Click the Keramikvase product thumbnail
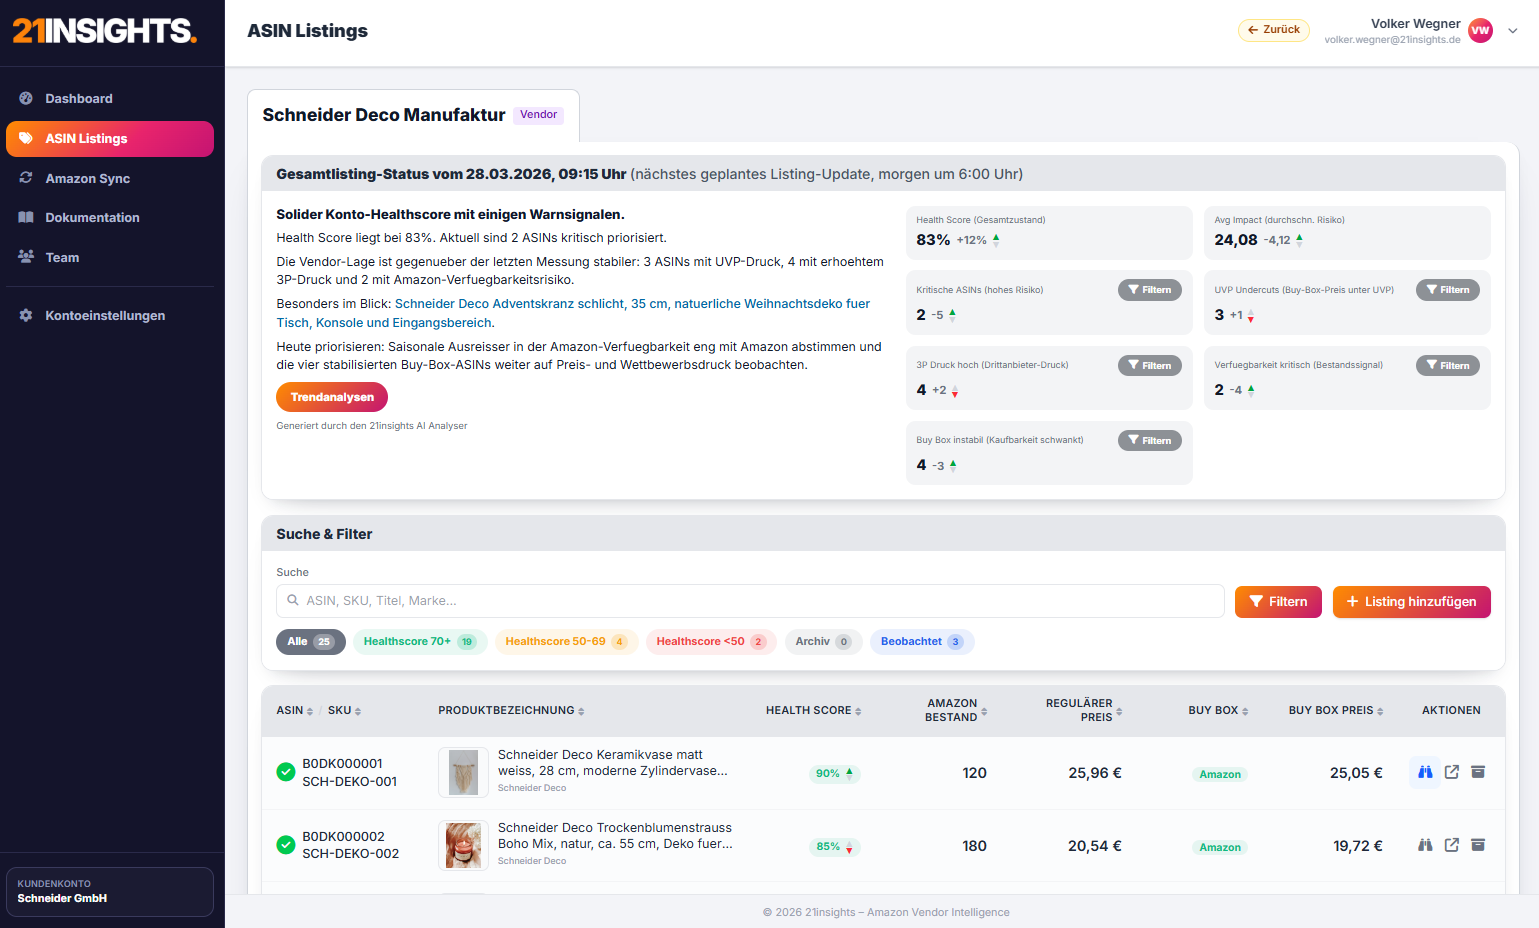This screenshot has width=1539, height=928. click(463, 772)
